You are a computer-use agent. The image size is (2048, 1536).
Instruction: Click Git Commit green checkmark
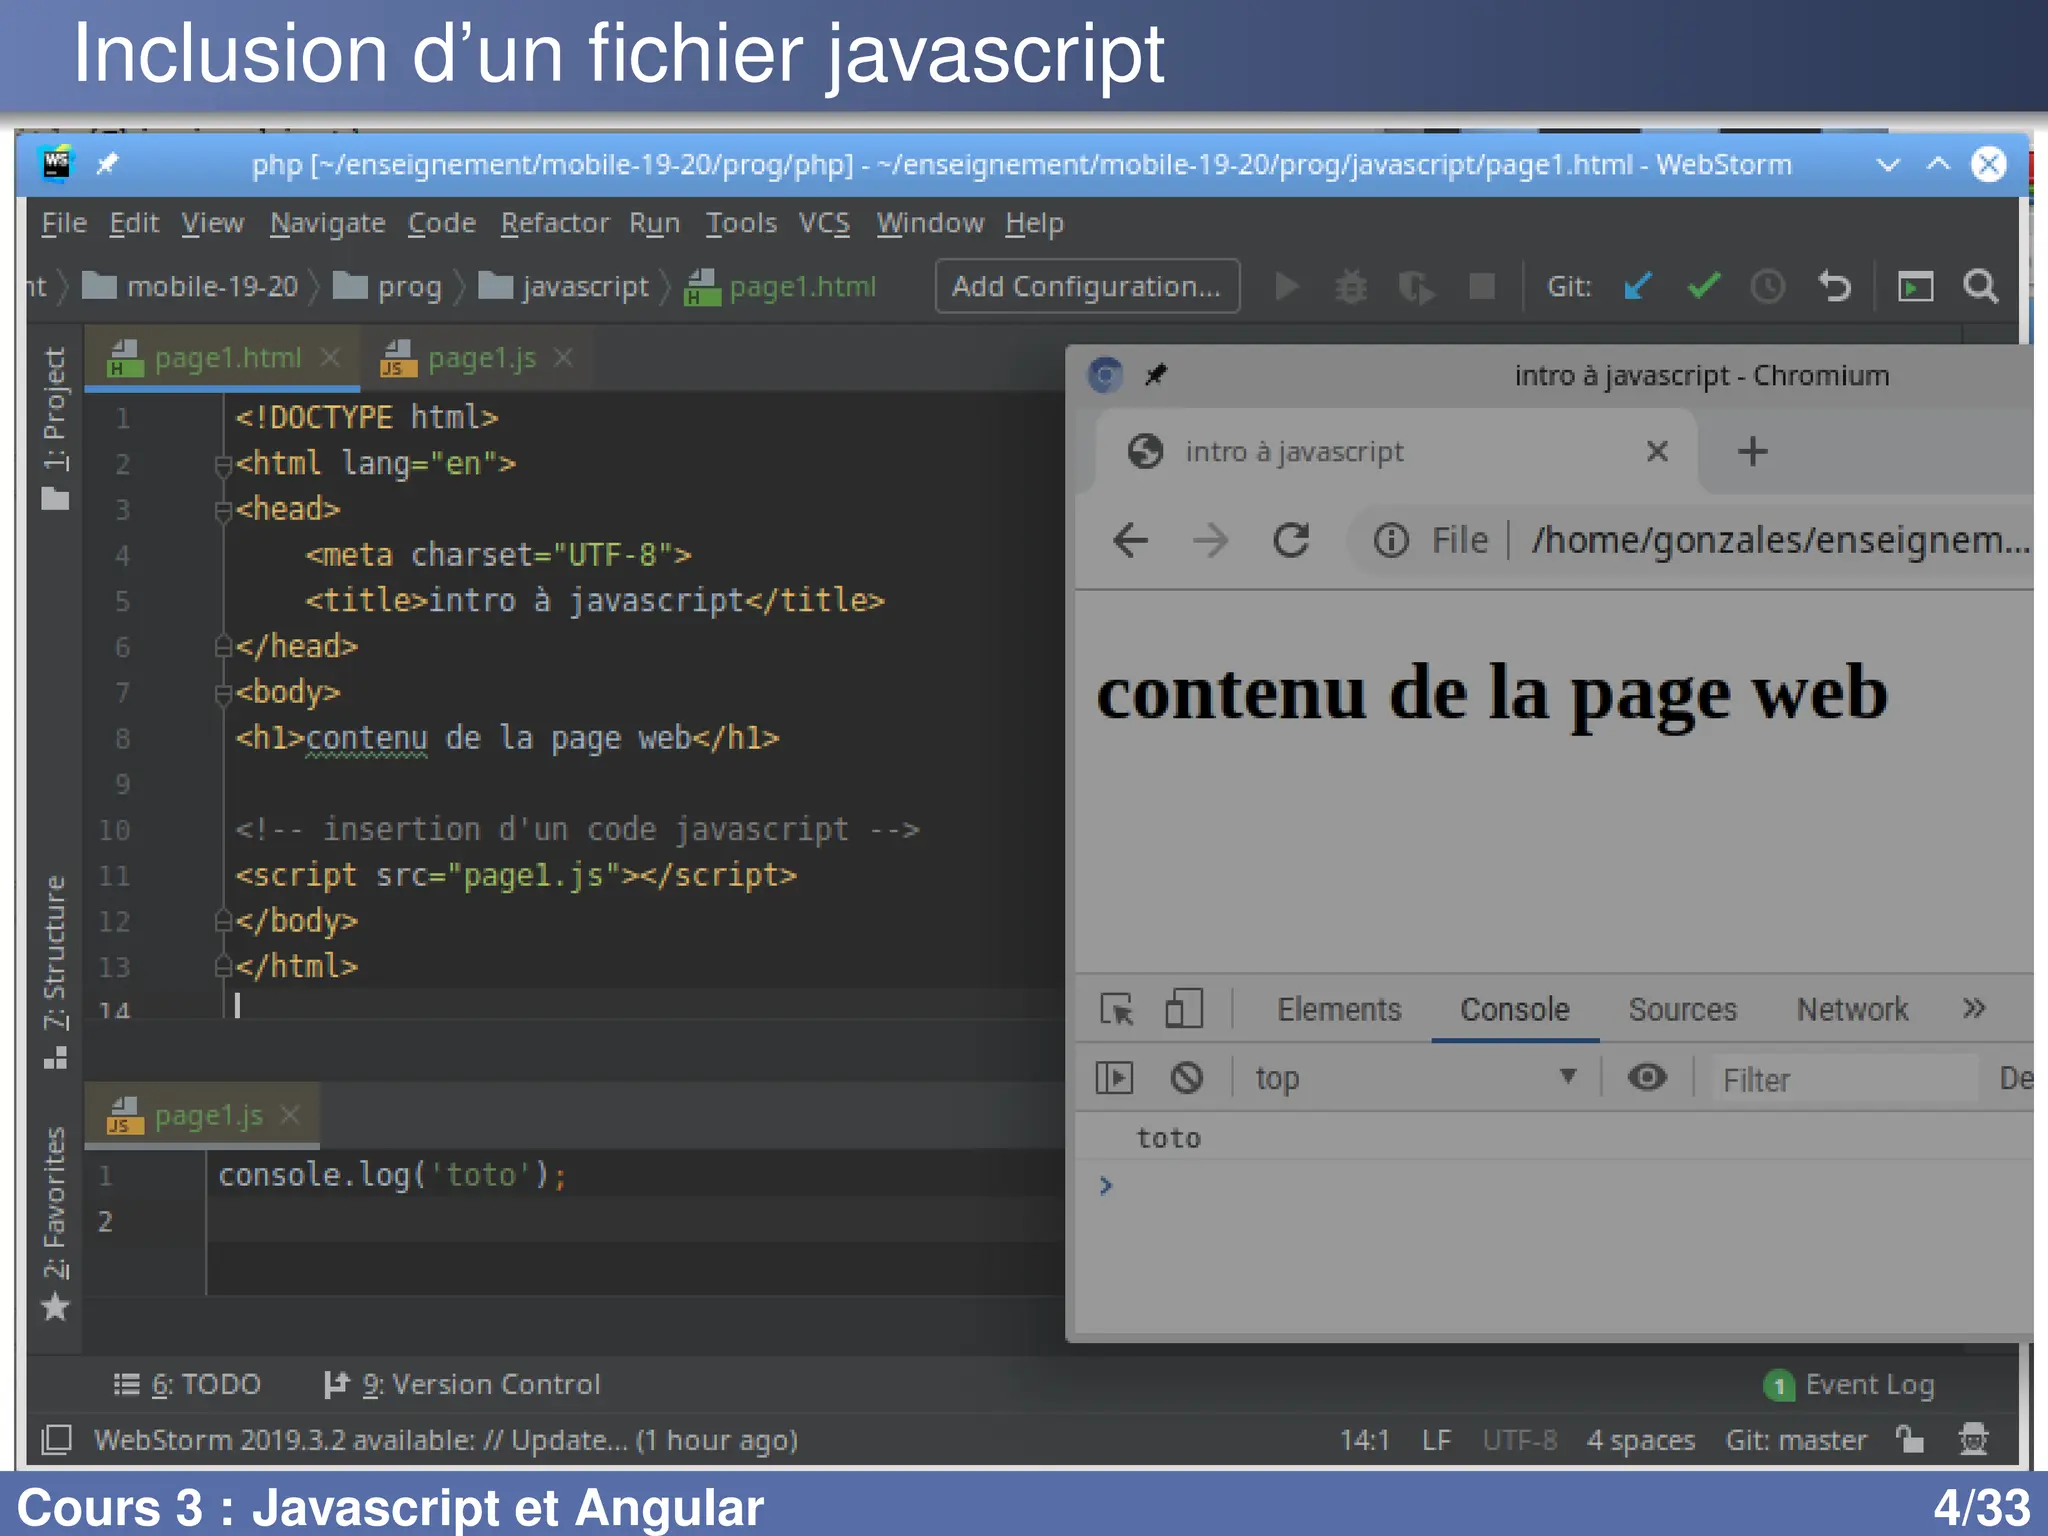1703,287
